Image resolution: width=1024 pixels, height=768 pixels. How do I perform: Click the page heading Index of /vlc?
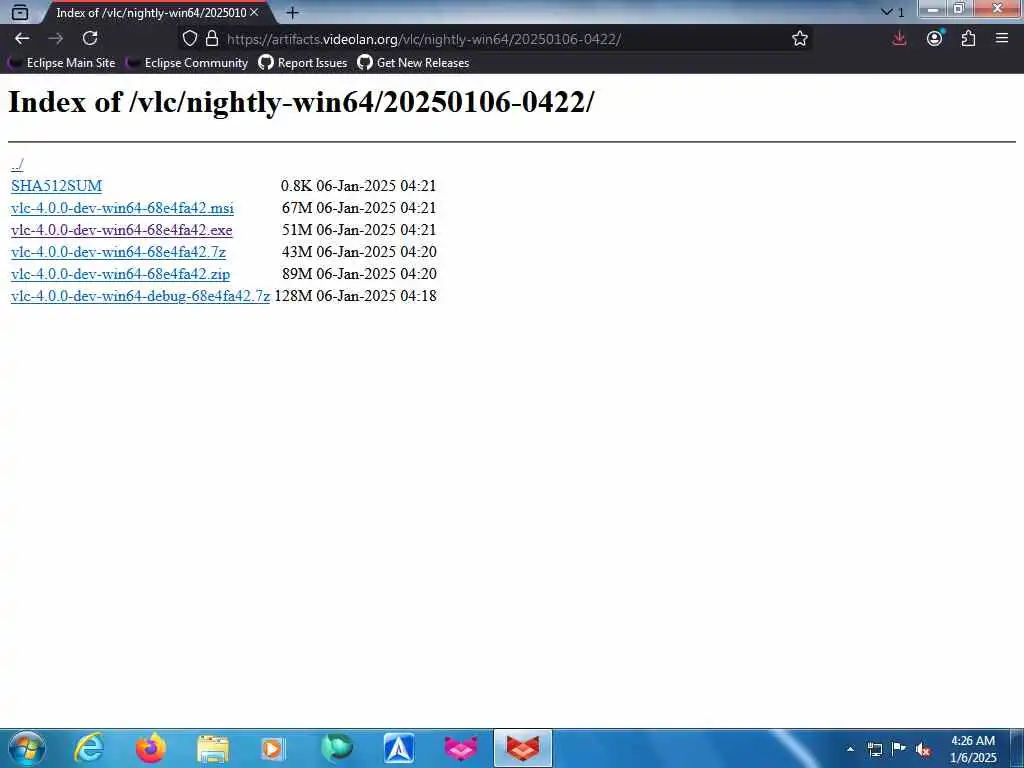301,102
